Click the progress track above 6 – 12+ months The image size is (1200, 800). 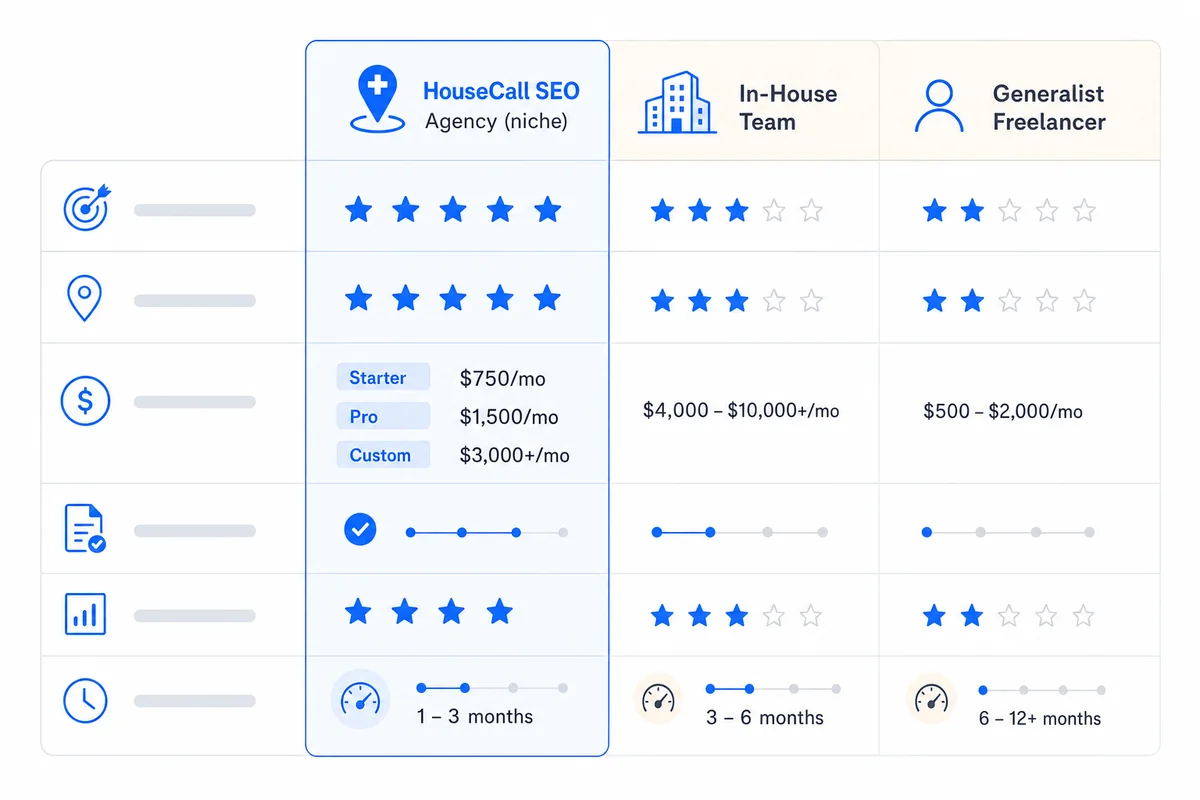1042,690
